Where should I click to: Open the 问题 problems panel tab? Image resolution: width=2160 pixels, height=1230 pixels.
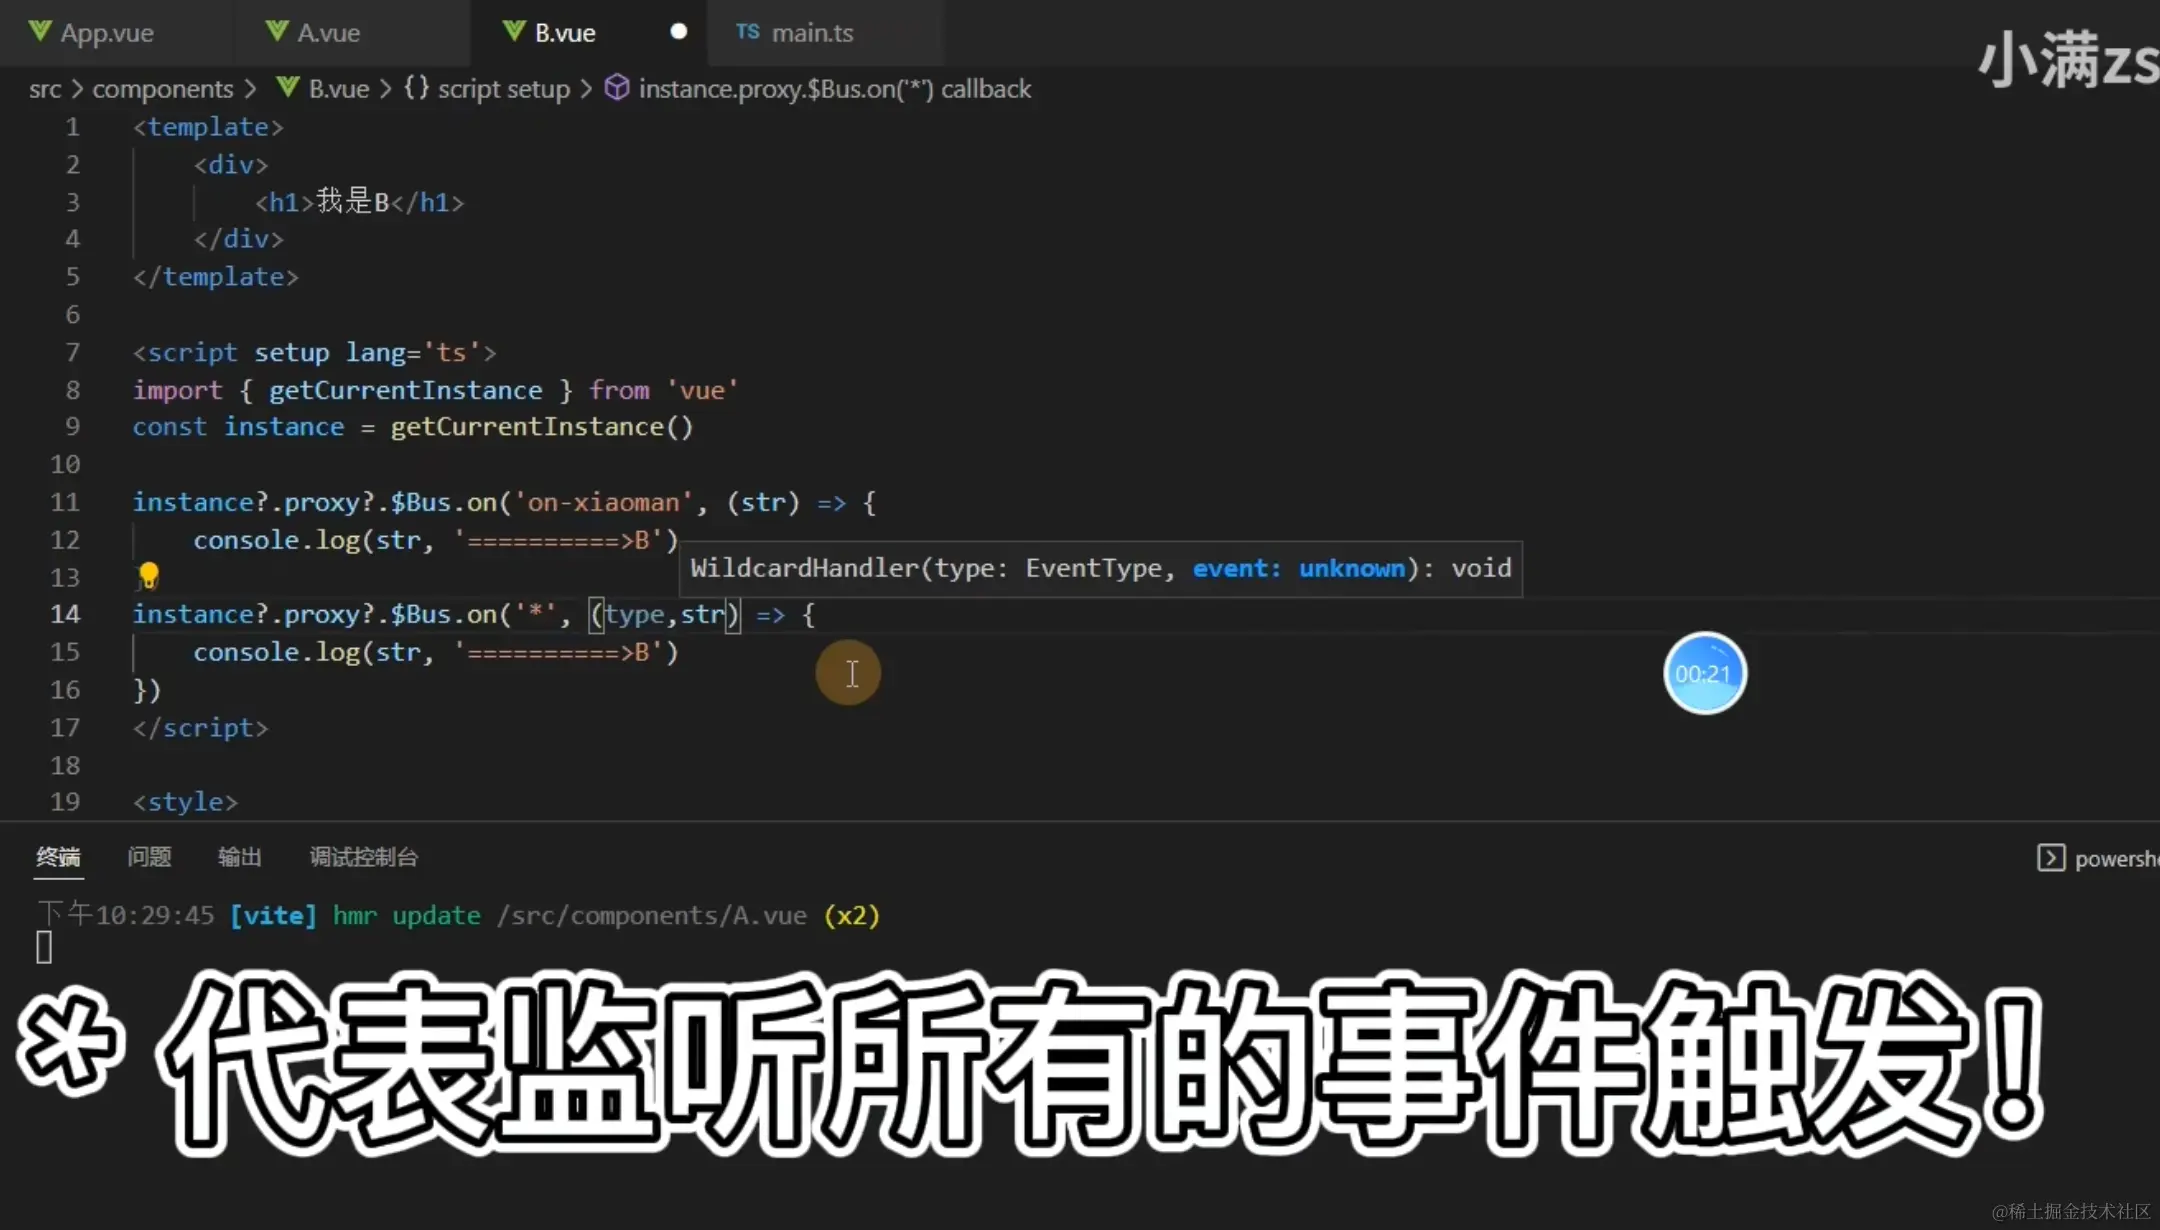tap(149, 857)
